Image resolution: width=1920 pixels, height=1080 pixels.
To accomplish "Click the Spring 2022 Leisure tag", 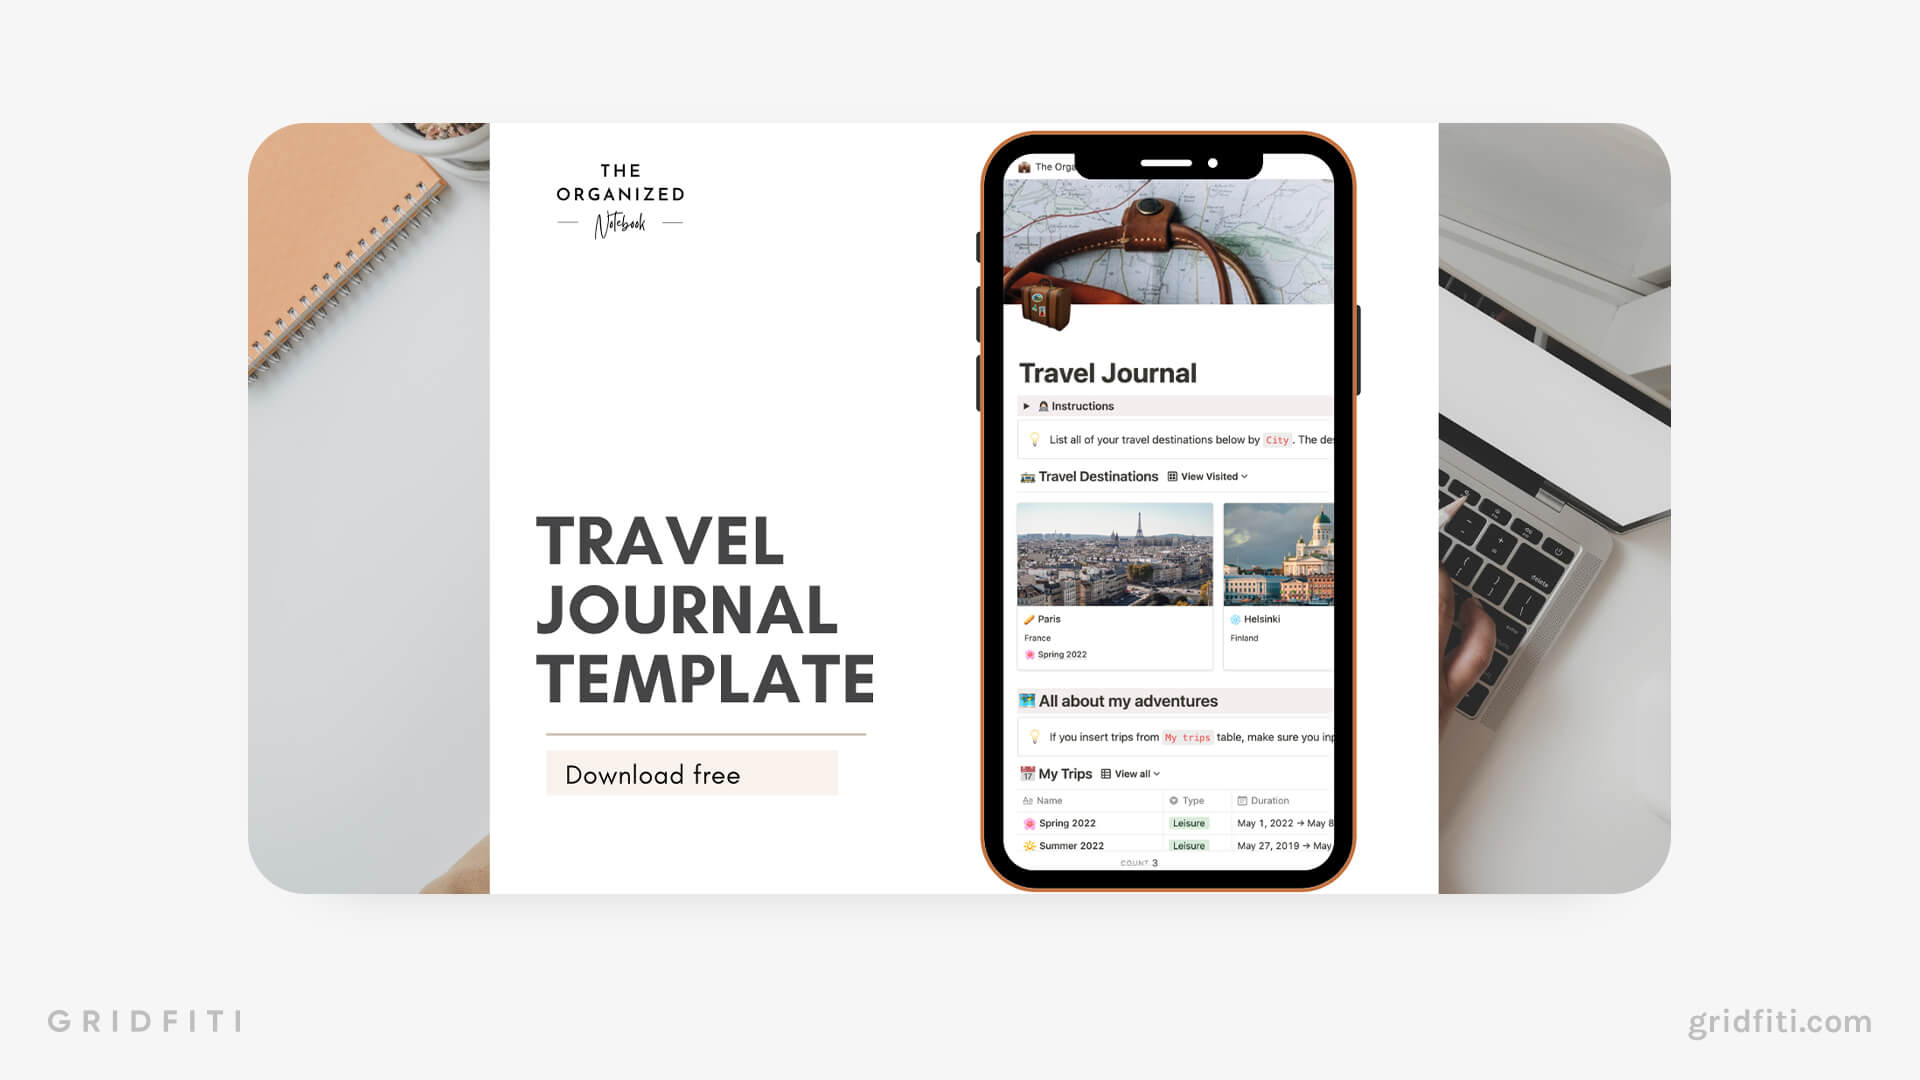I will coord(1187,823).
